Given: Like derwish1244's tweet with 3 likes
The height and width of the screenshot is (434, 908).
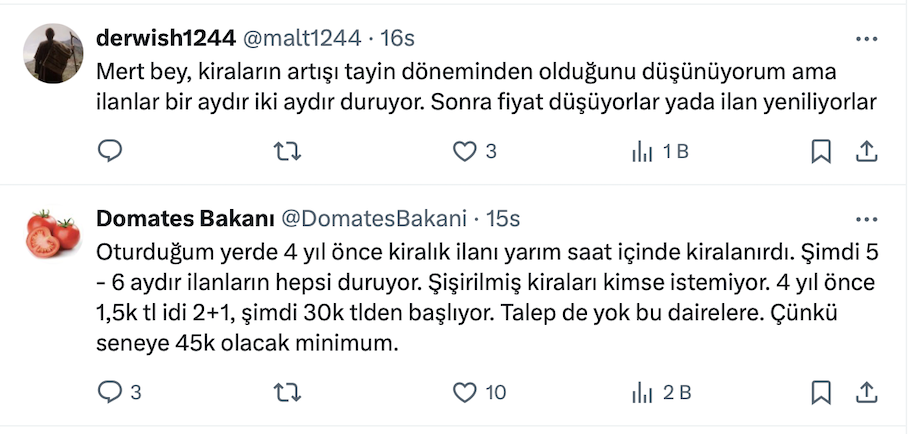Looking at the screenshot, I should (464, 151).
